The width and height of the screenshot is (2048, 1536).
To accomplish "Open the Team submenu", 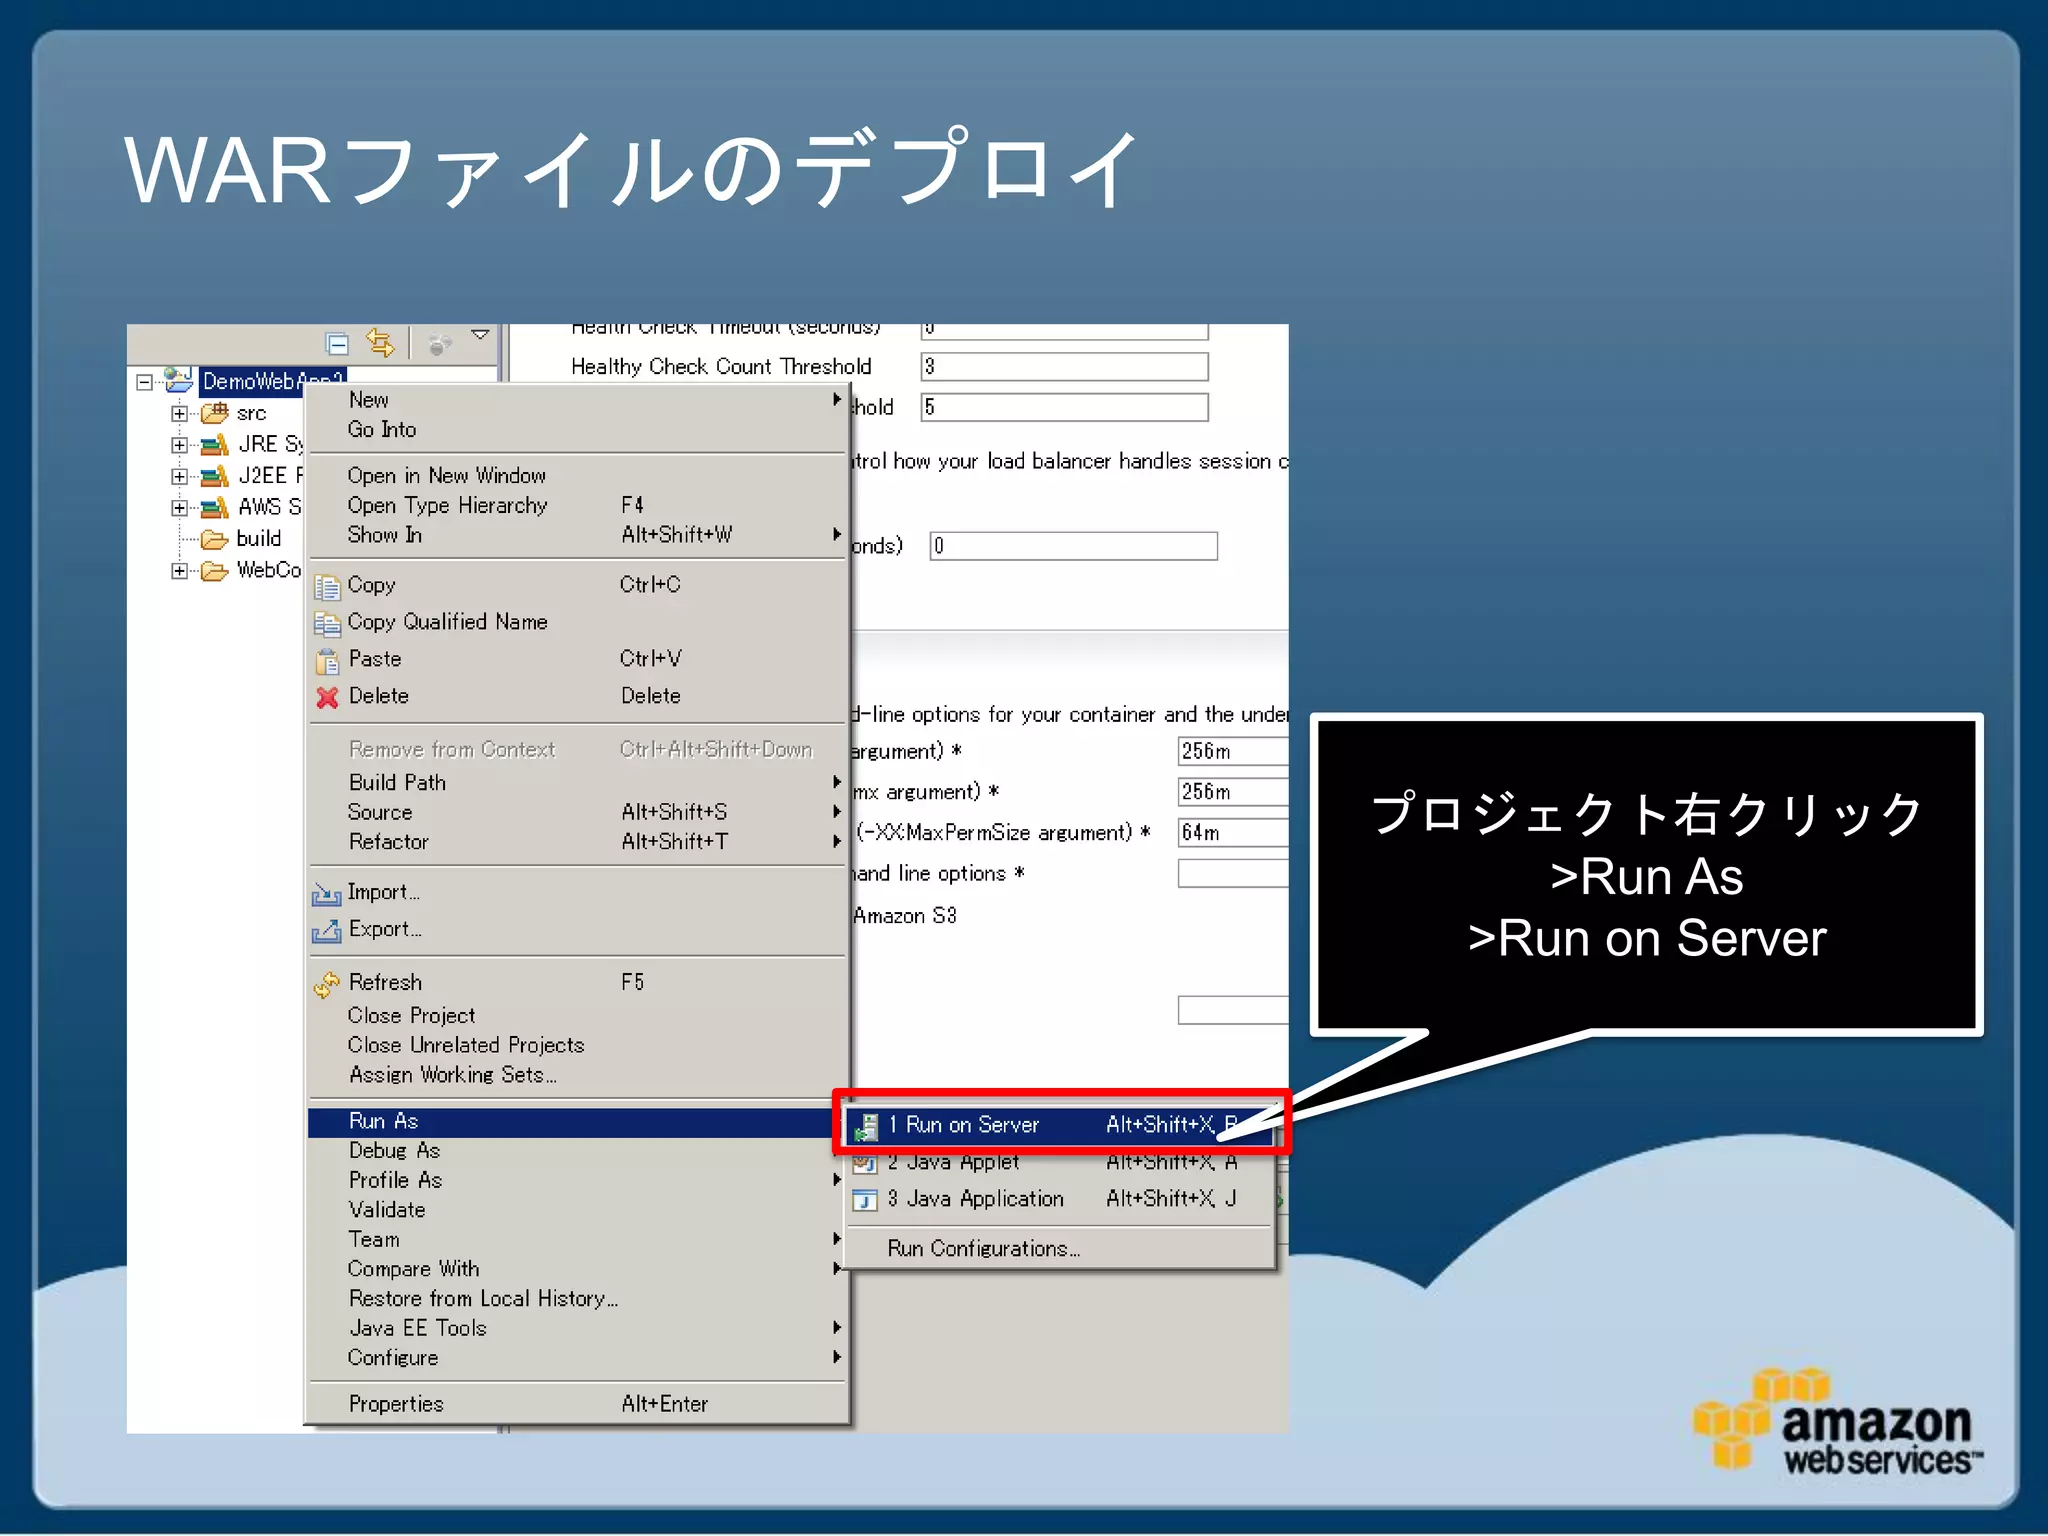I will 577,1240.
